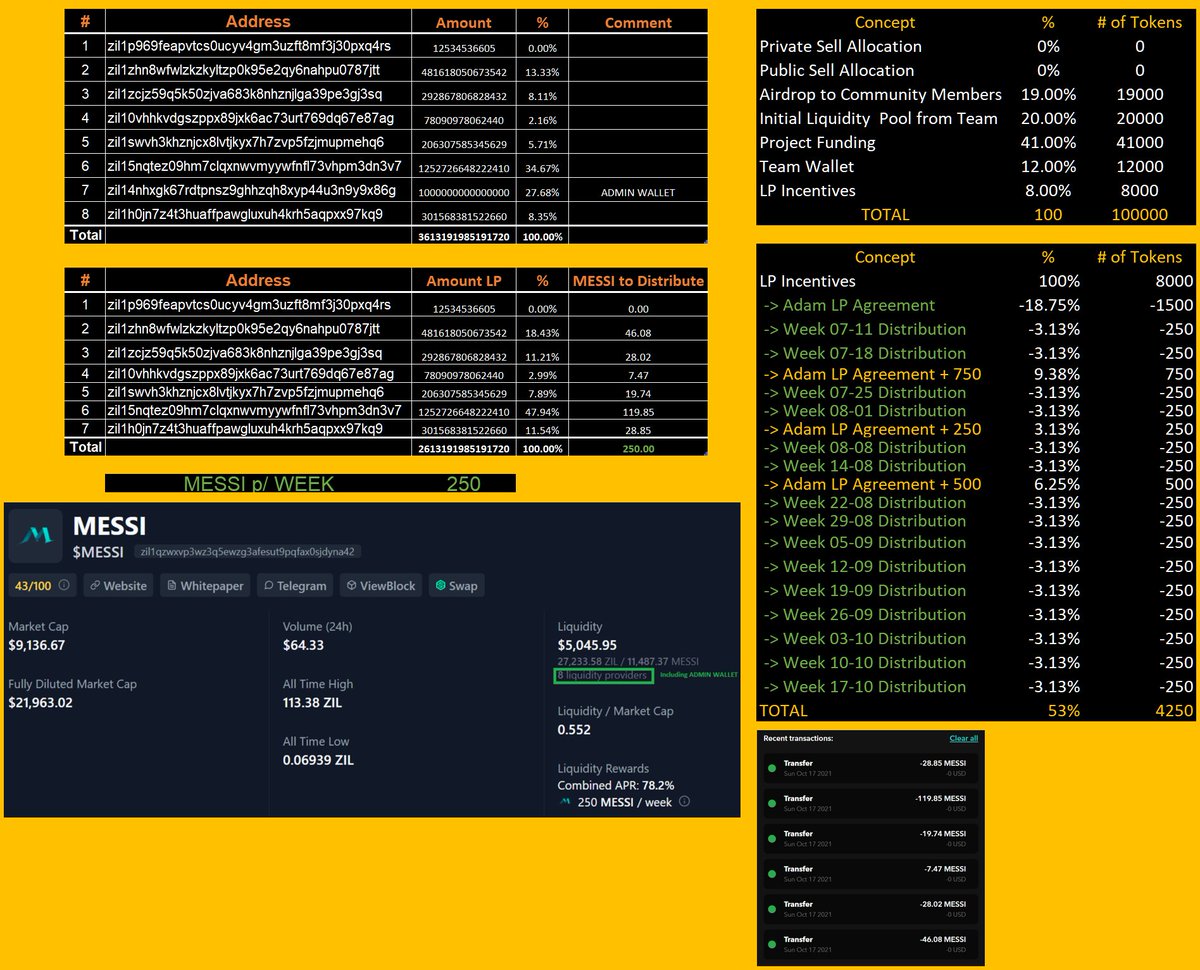Click the MESSI p/ WEEK 250 banner
This screenshot has width=1200, height=970.
[310, 483]
